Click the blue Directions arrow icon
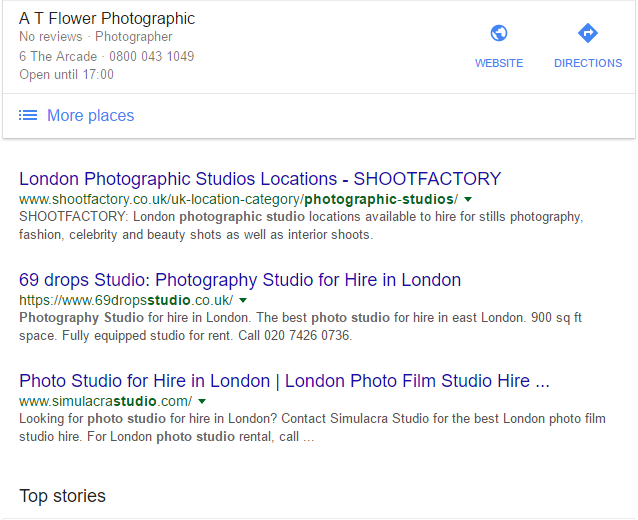 [588, 33]
